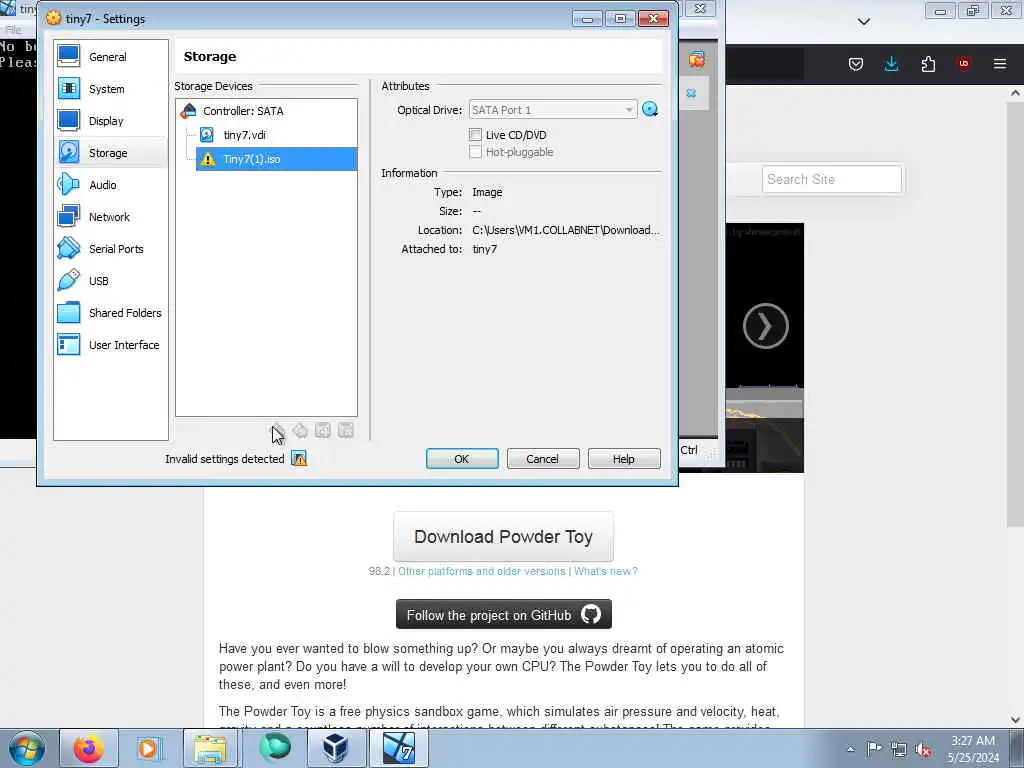Screen dimensions: 1024x768
Task: Open the Display settings category
Action: (110, 121)
